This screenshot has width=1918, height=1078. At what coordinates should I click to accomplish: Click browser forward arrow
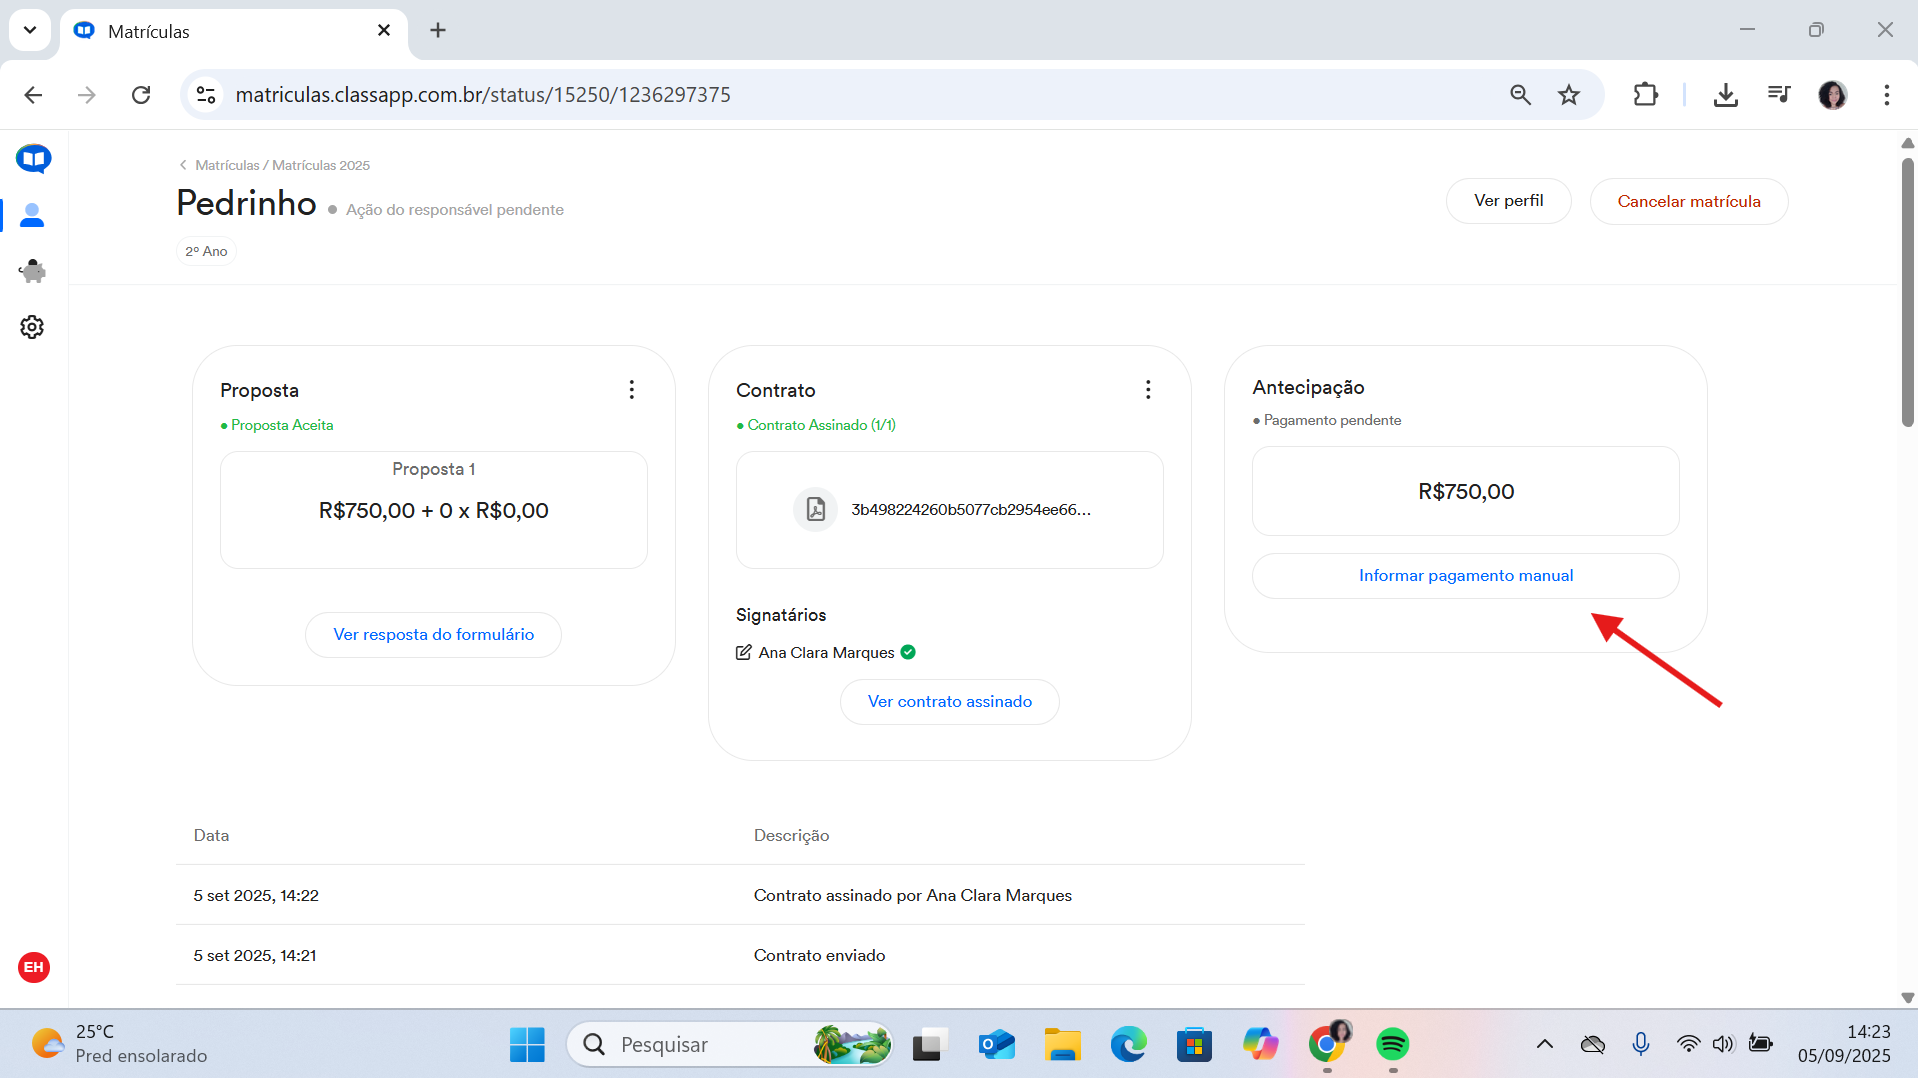pos(87,95)
